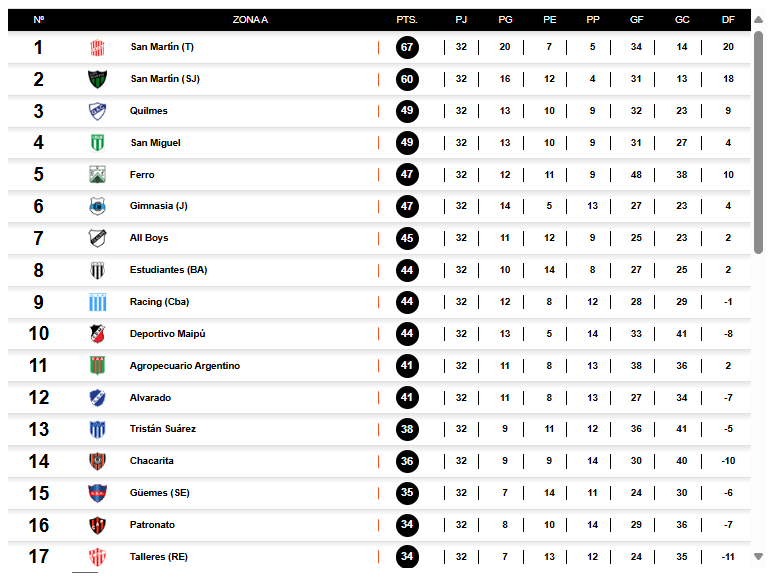Click the Patronato shield crest
The width and height of the screenshot is (776, 586).
97,525
